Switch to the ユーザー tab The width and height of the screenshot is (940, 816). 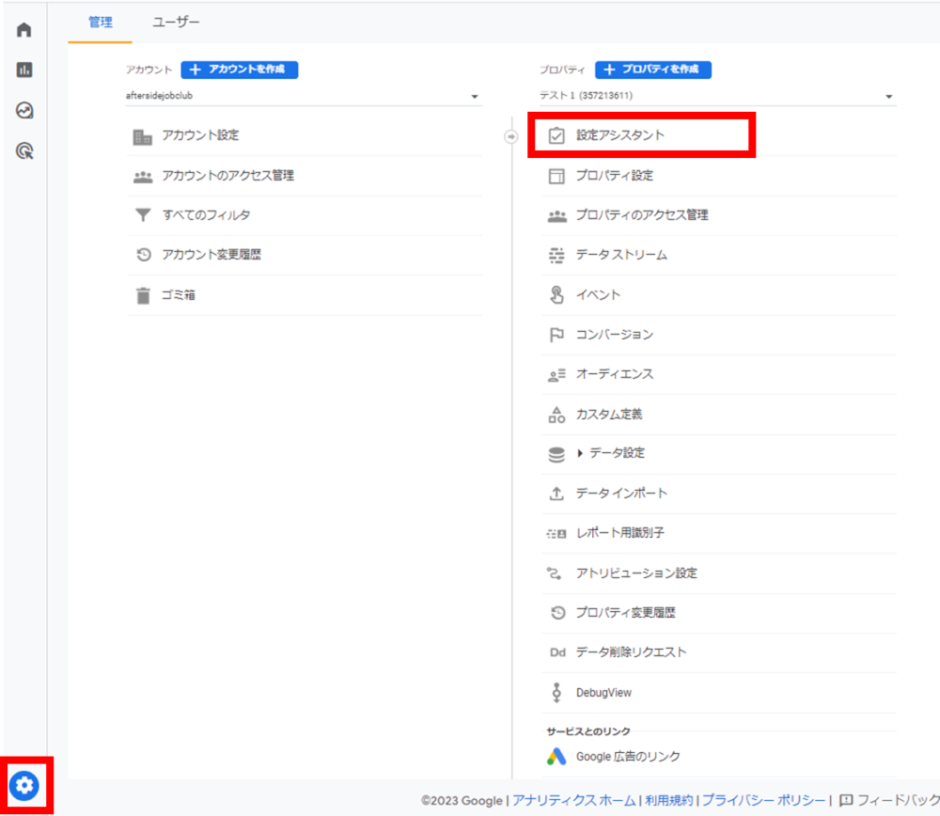(x=176, y=22)
